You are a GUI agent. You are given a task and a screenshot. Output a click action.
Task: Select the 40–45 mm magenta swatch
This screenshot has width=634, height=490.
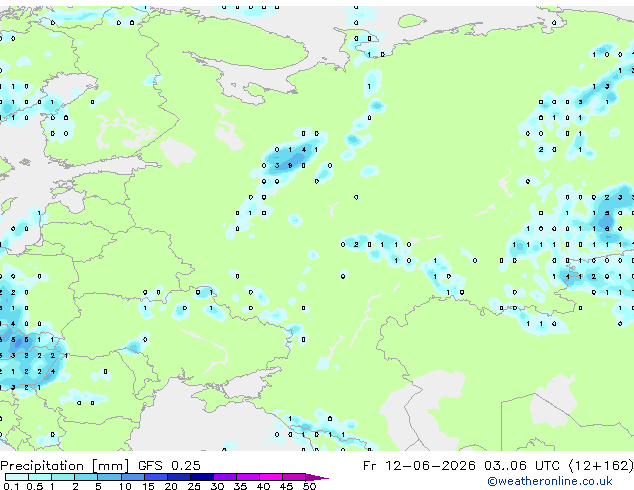point(271,477)
